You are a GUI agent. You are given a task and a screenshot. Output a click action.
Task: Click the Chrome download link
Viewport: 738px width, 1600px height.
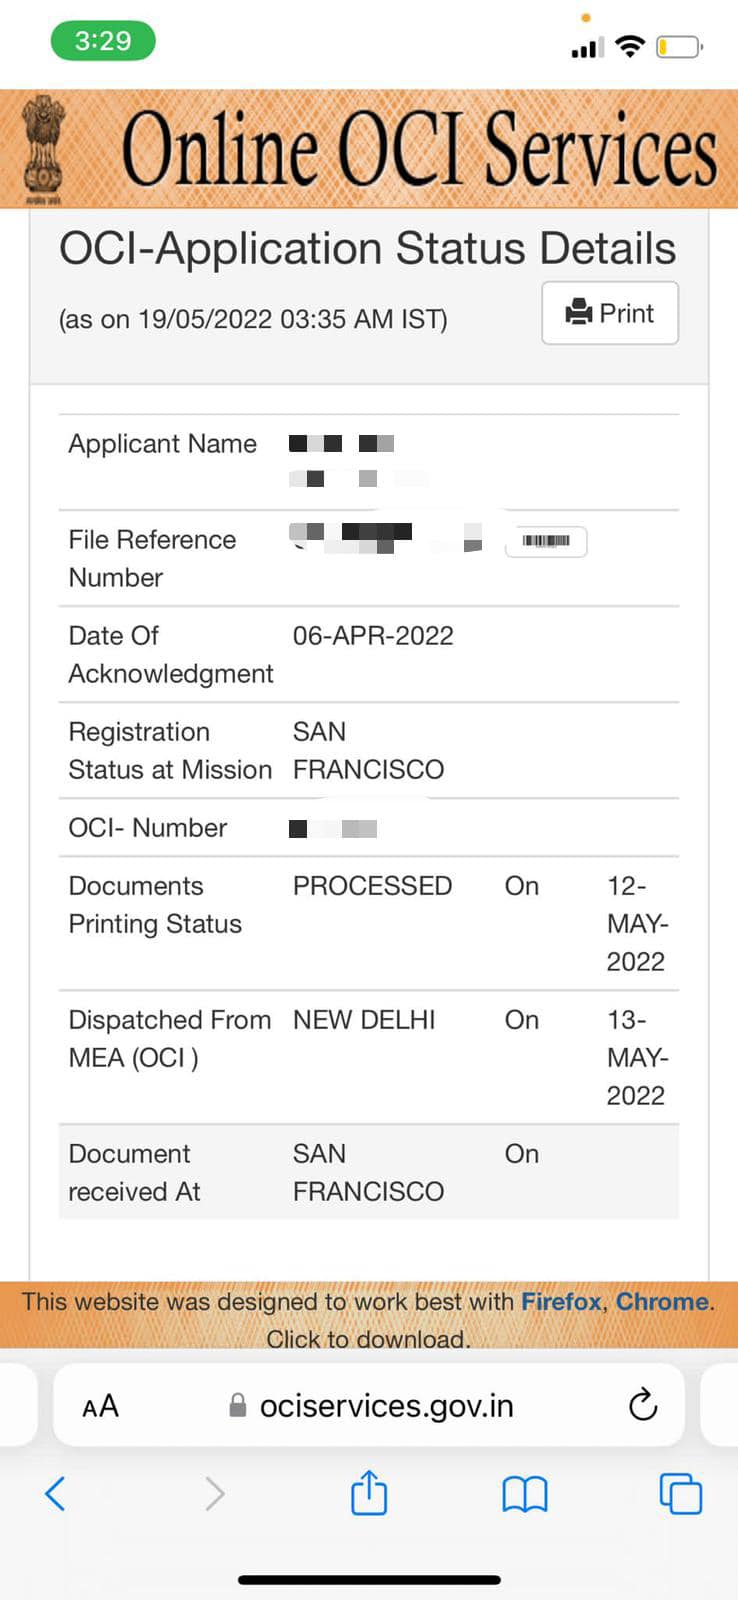pyautogui.click(x=662, y=1301)
